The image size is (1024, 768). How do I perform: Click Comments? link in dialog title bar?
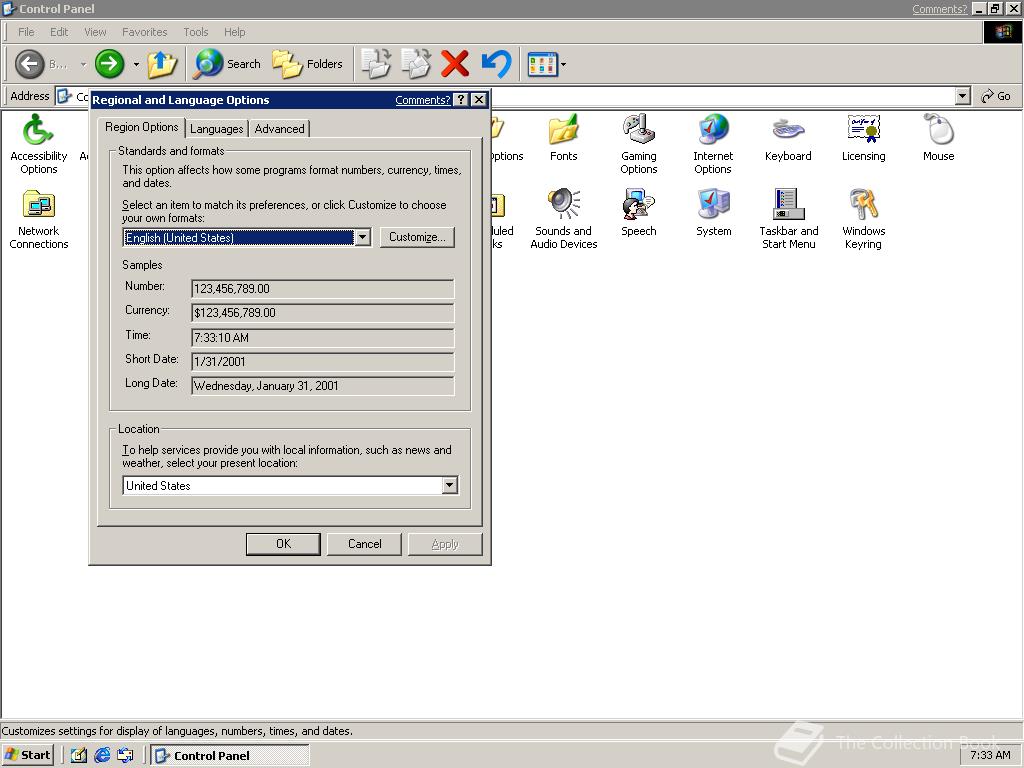[423, 100]
